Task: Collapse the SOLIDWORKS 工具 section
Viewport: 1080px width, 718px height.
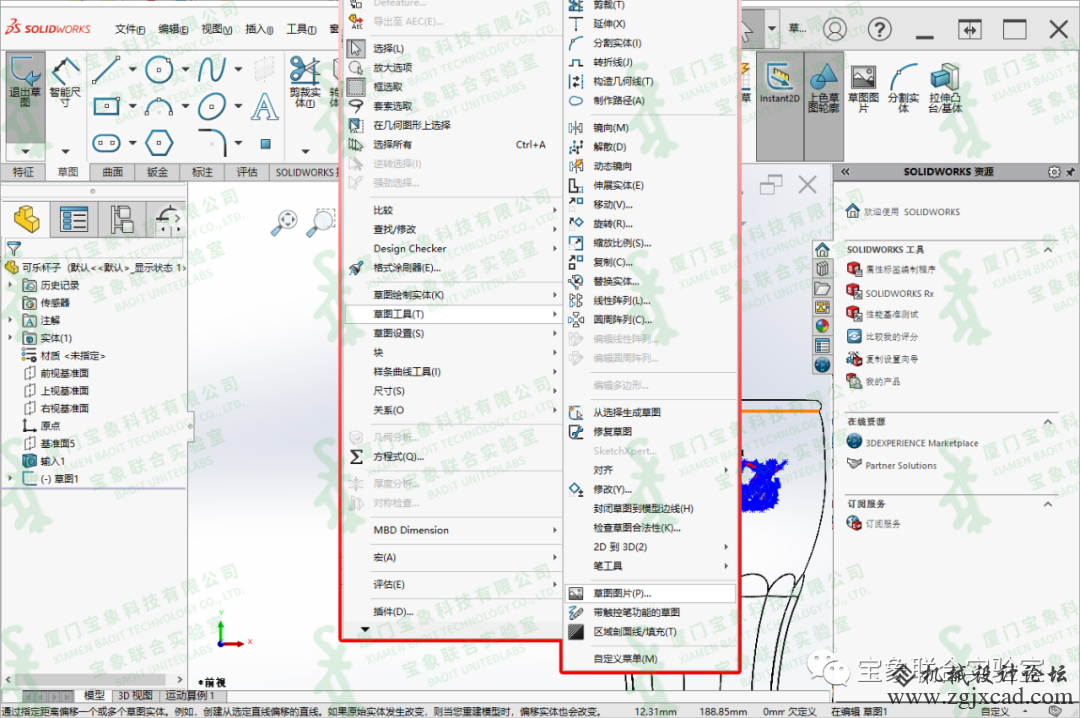Action: [x=1048, y=249]
